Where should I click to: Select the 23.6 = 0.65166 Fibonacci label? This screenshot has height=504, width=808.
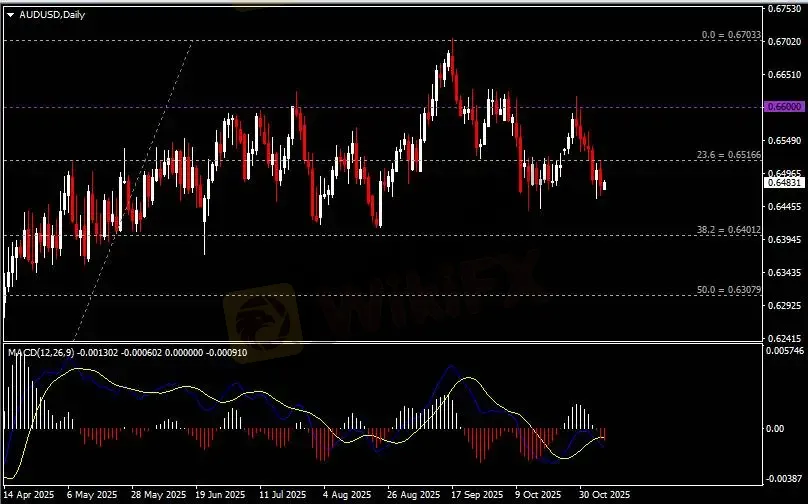tap(729, 155)
